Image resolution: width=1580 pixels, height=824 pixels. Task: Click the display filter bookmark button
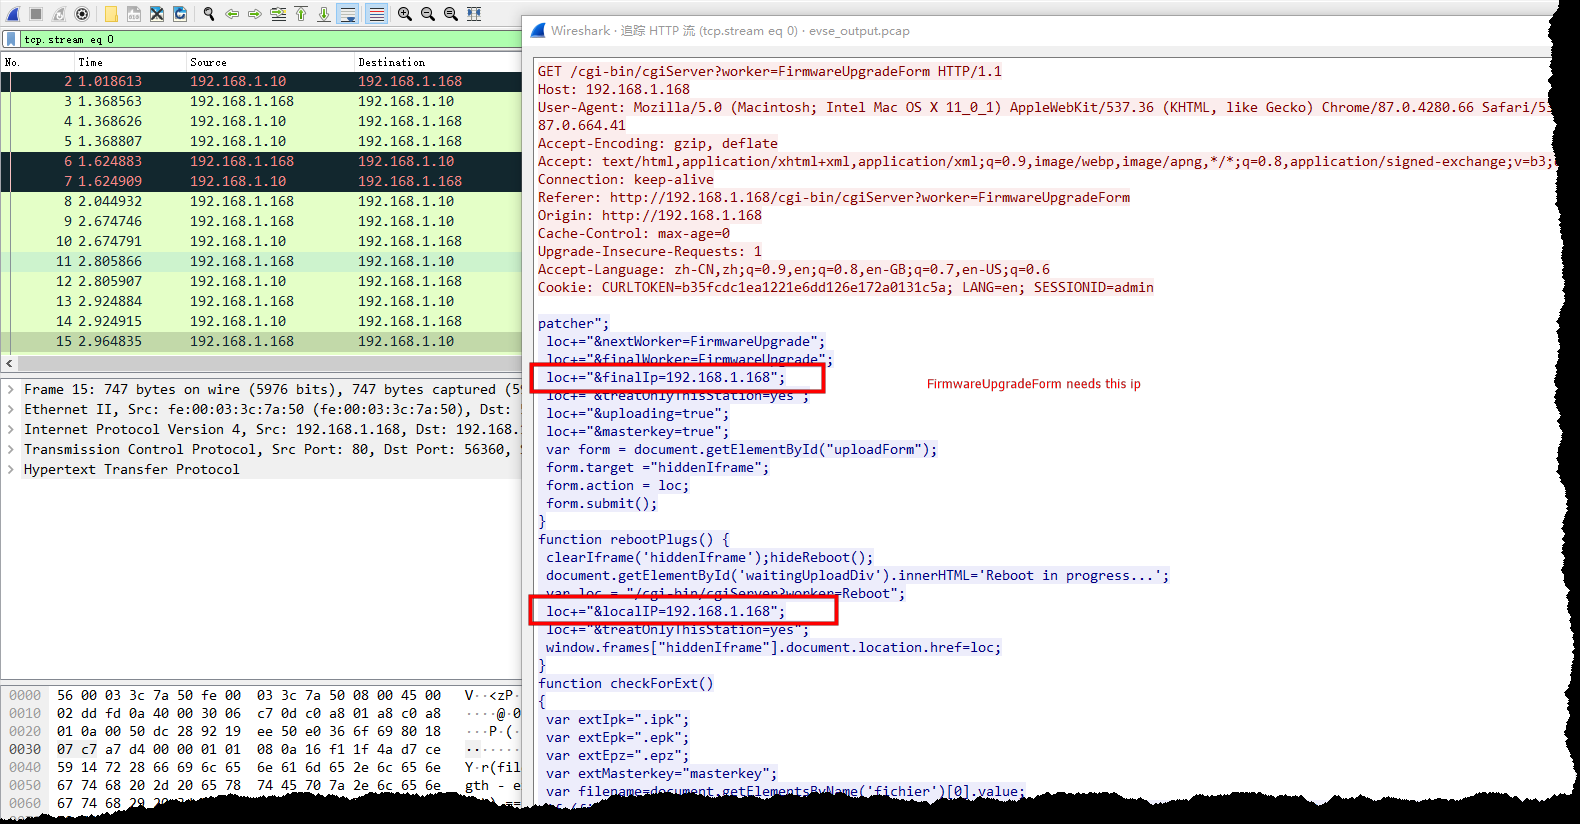click(11, 39)
